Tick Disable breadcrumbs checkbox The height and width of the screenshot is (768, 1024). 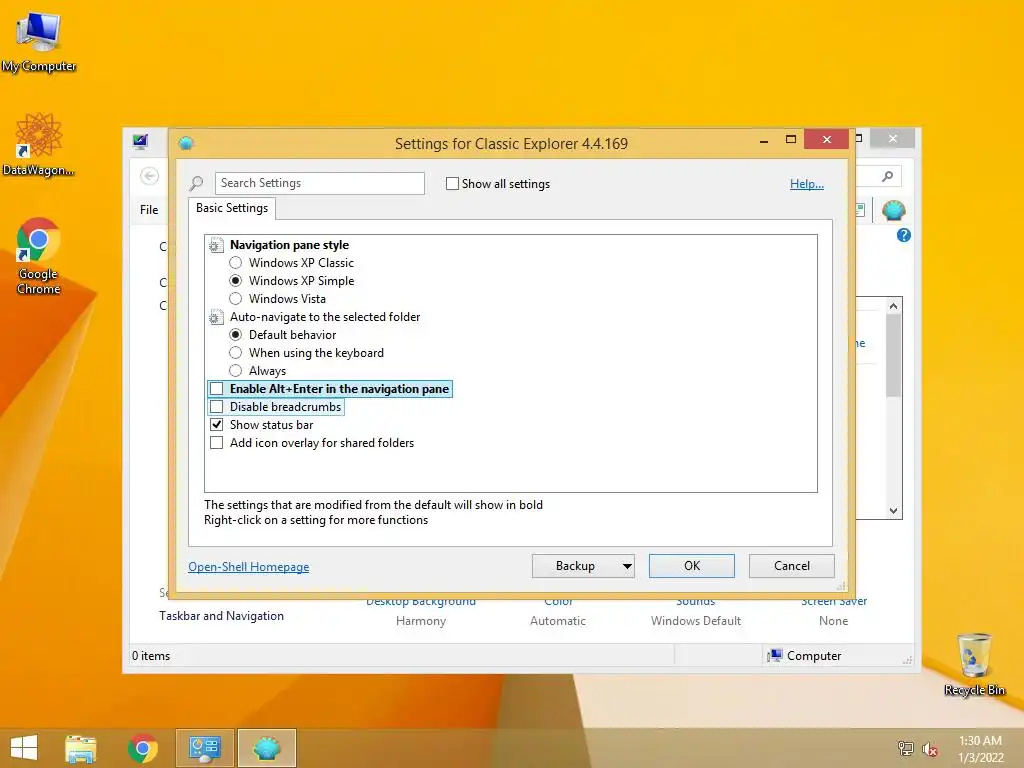[217, 407]
